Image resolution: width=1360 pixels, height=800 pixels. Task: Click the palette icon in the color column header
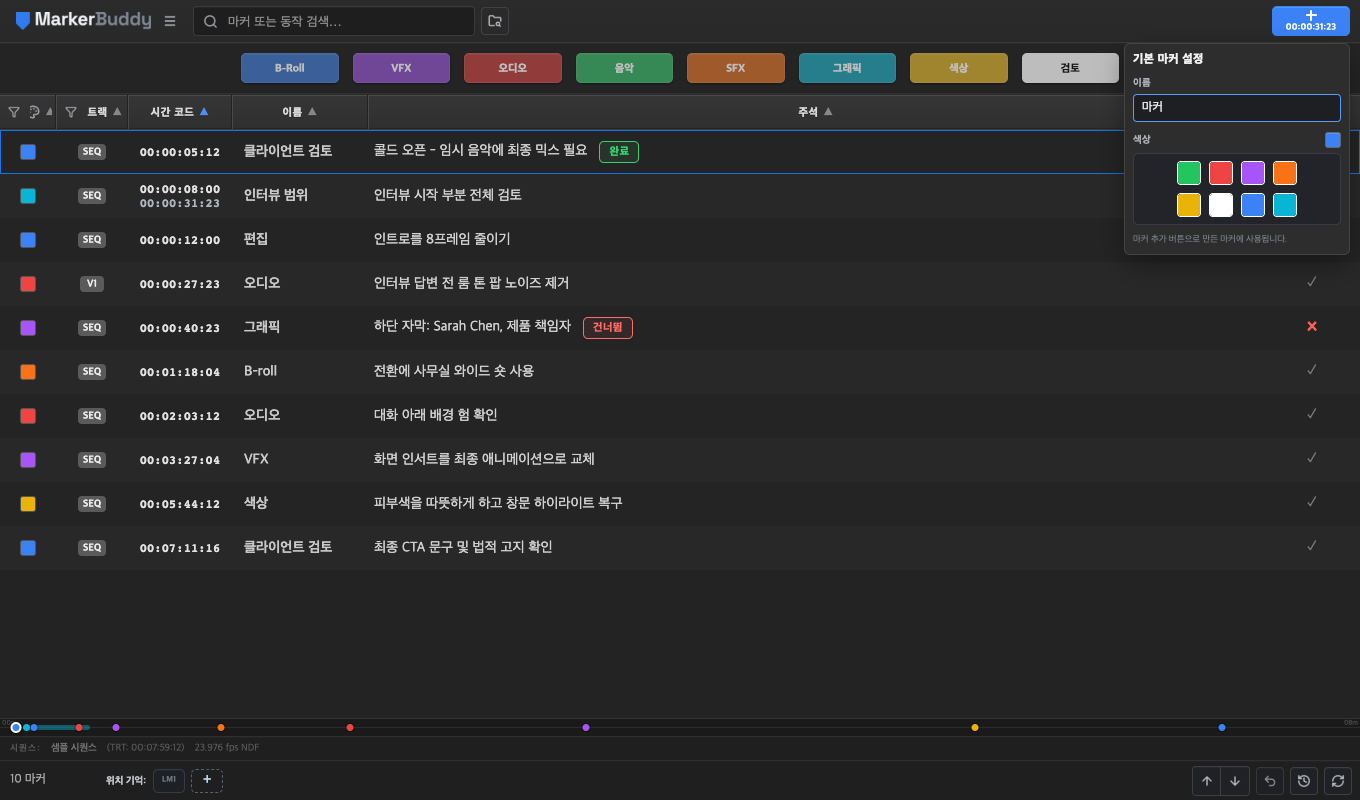tap(35, 112)
